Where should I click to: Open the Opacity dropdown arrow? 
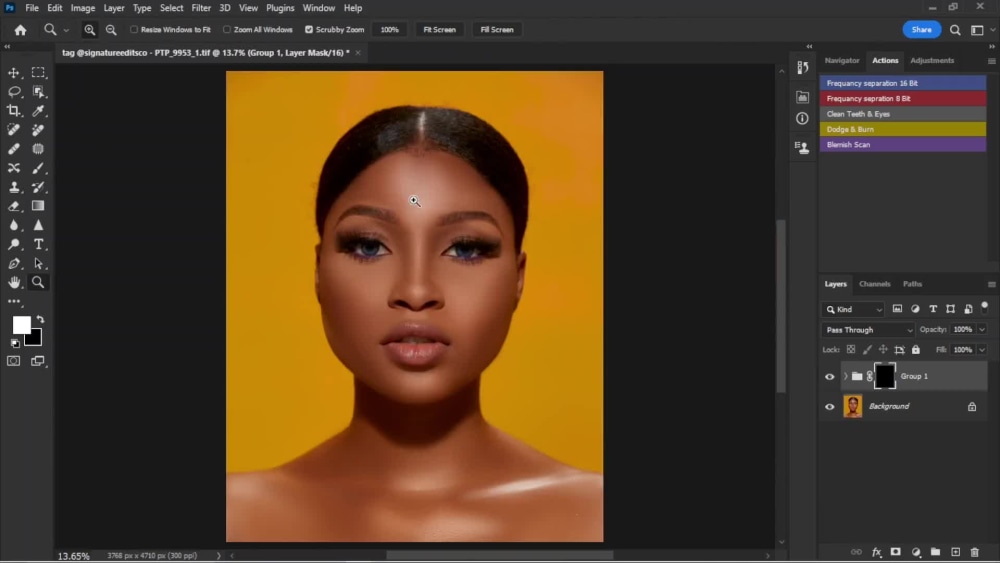click(x=982, y=330)
